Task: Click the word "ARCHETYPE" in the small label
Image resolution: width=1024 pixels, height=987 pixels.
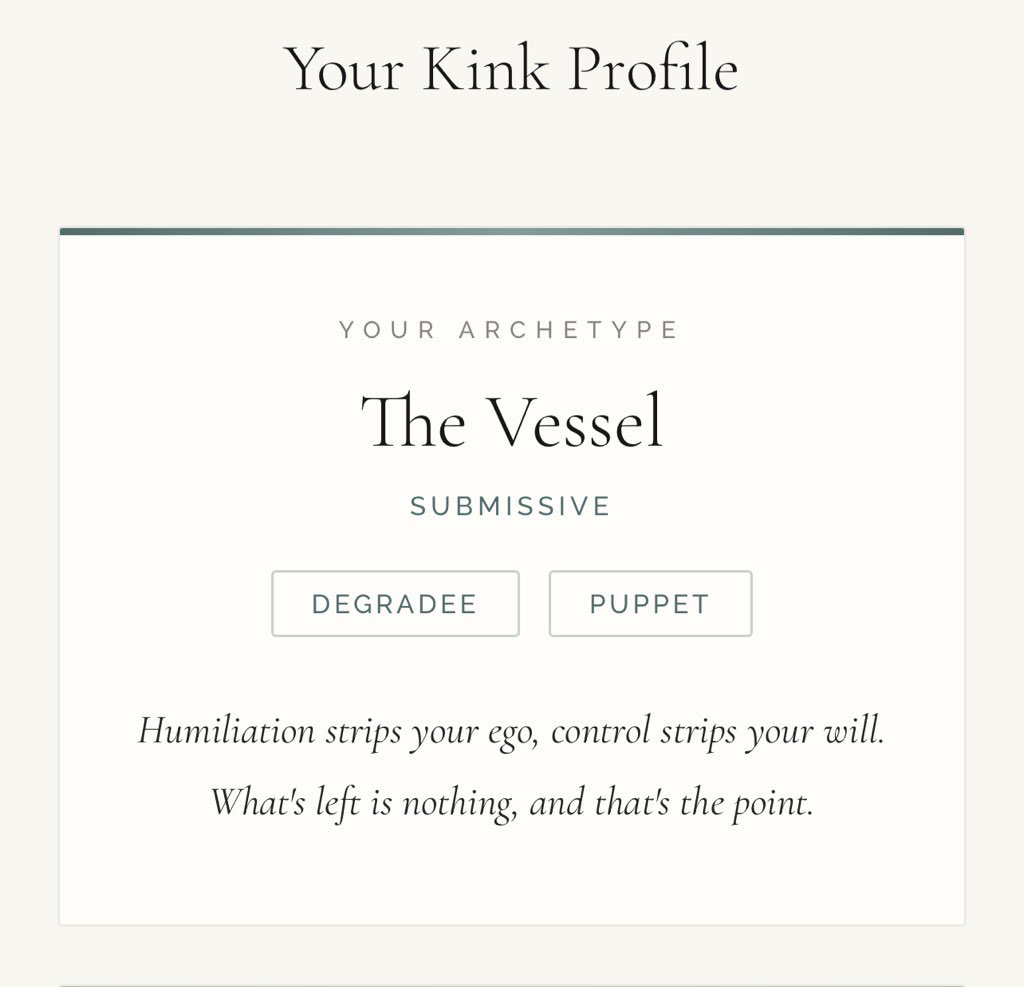Action: point(569,330)
